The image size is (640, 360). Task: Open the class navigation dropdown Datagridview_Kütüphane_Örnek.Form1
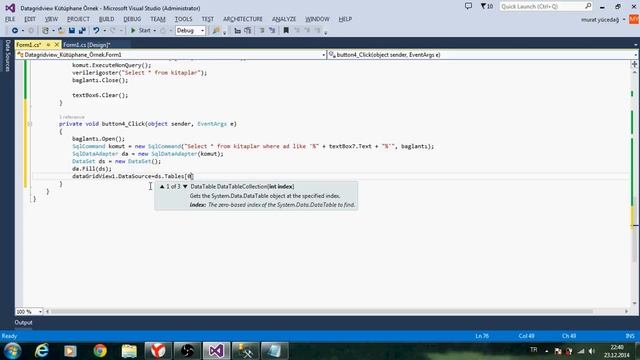171,55
